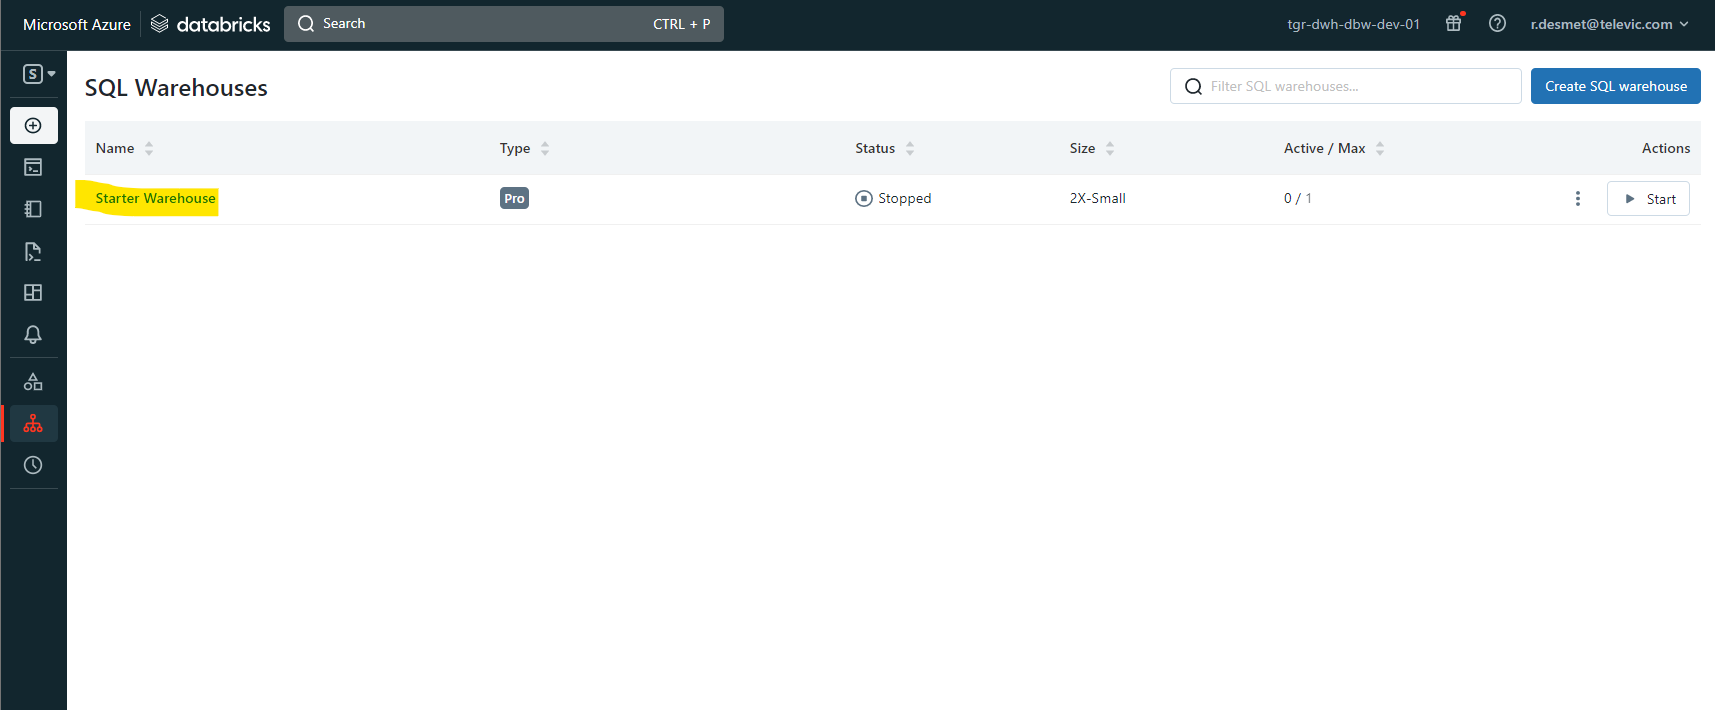This screenshot has width=1715, height=710.
Task: Click workspace name tgr-dwh-dbw-dev-01
Action: coord(1353,24)
